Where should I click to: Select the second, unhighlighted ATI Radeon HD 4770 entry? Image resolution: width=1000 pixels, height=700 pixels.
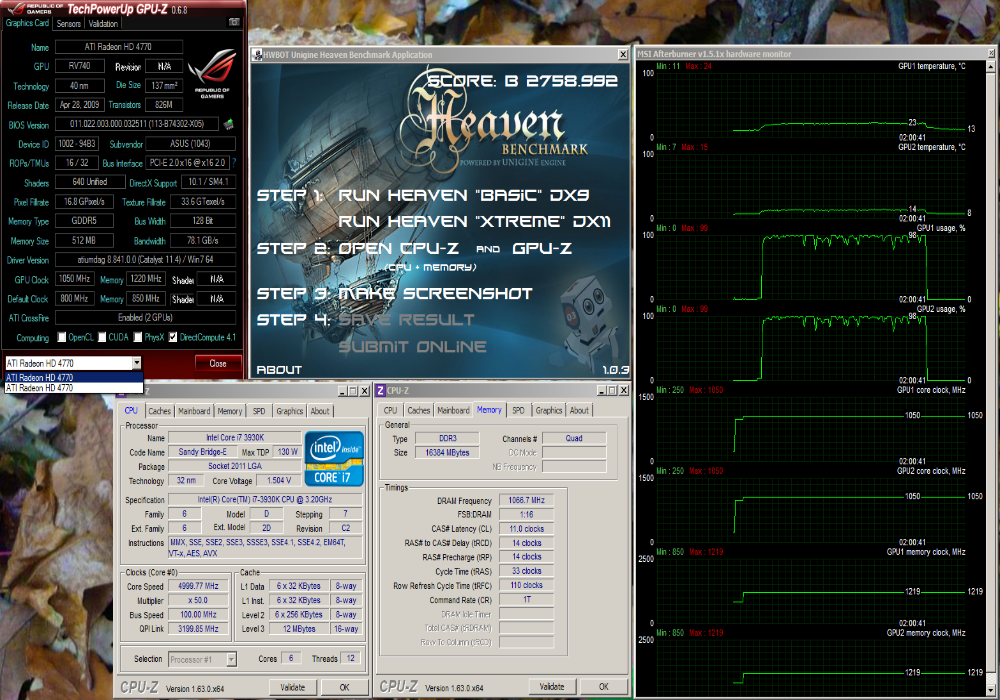tap(73, 388)
